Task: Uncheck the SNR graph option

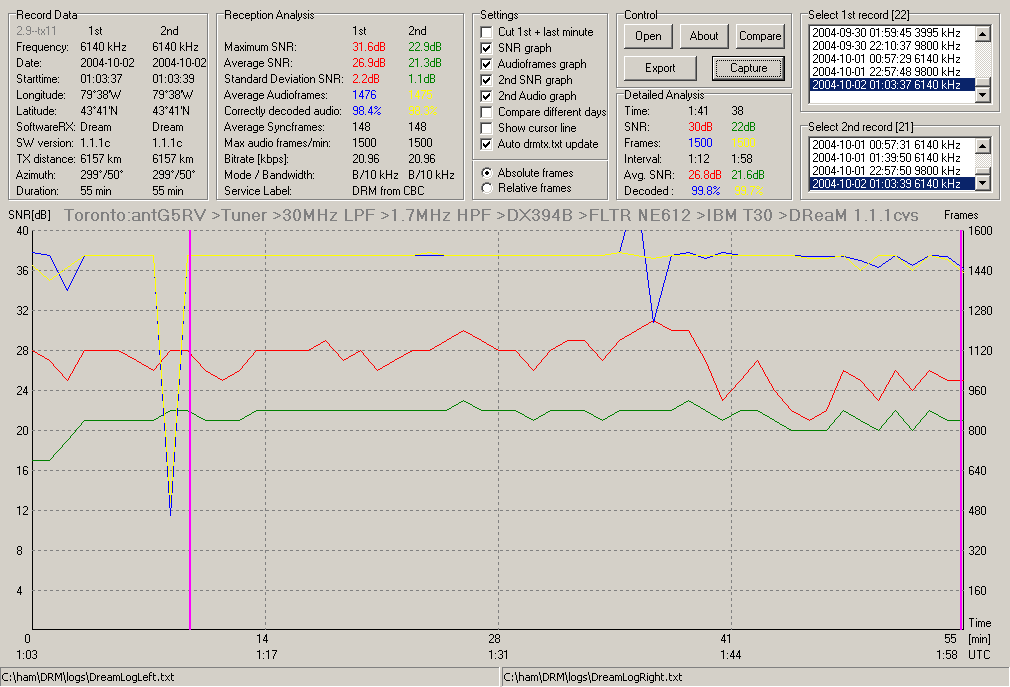Action: pyautogui.click(x=487, y=48)
